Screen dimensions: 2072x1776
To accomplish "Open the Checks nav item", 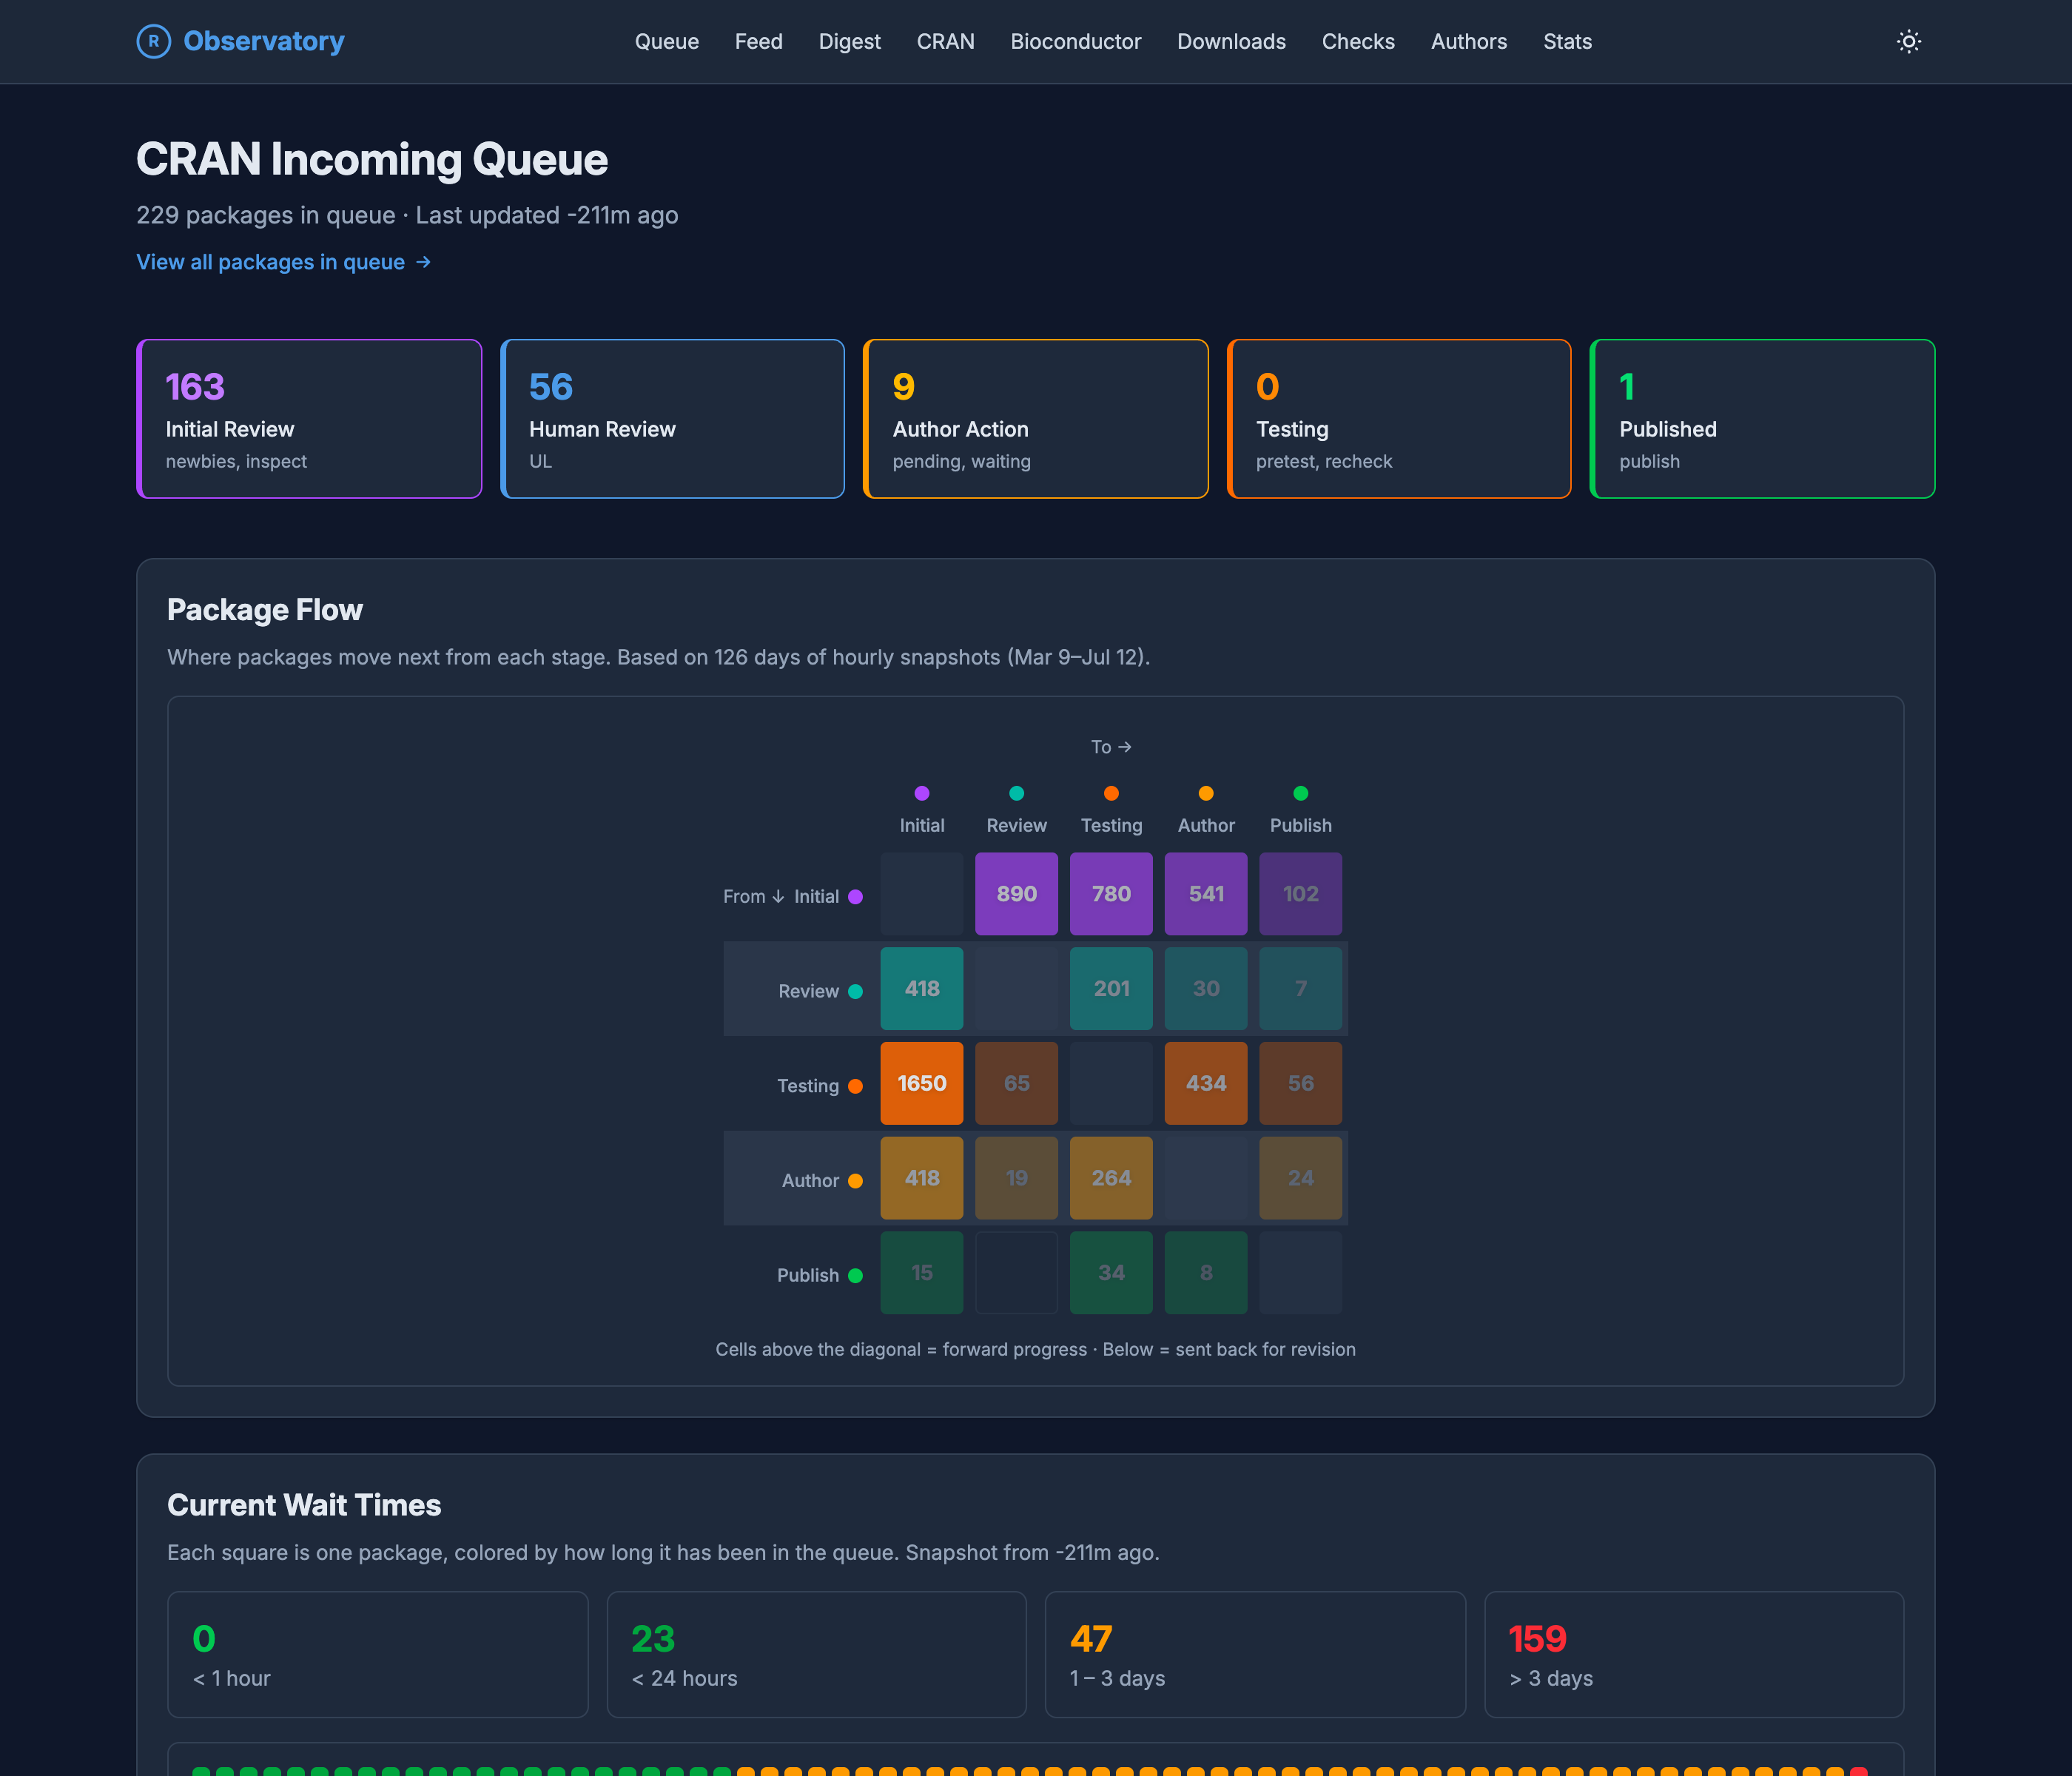I will pos(1358,41).
